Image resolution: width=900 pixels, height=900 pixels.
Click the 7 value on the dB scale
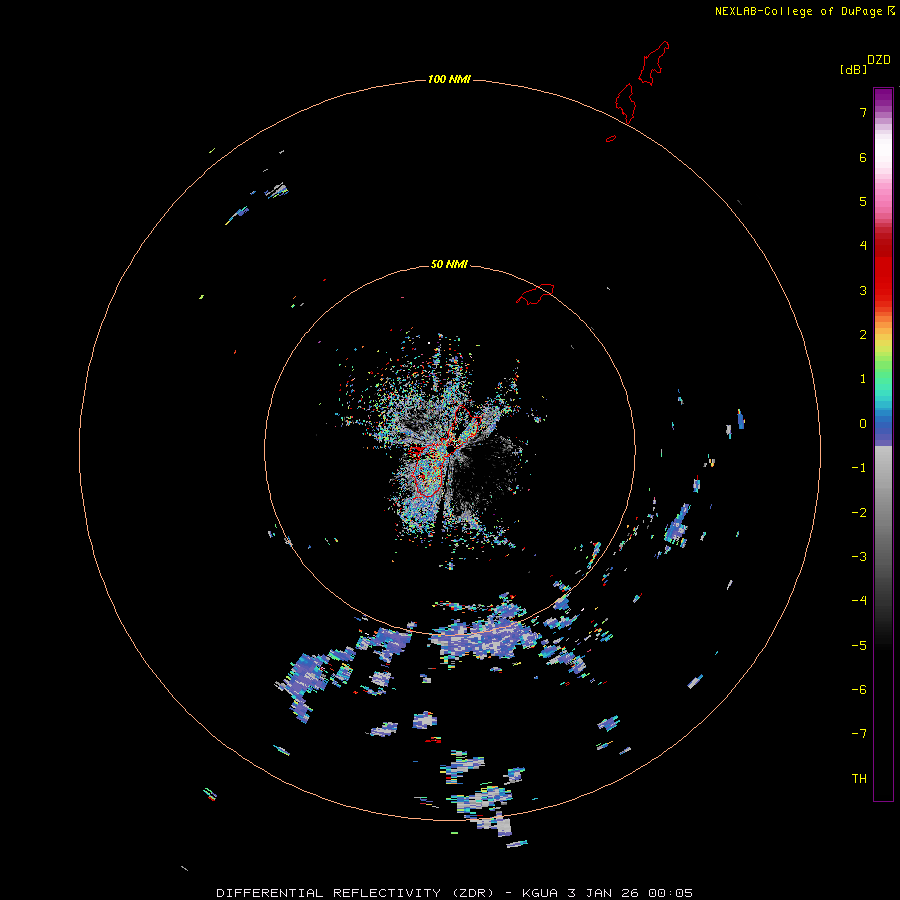tap(863, 112)
